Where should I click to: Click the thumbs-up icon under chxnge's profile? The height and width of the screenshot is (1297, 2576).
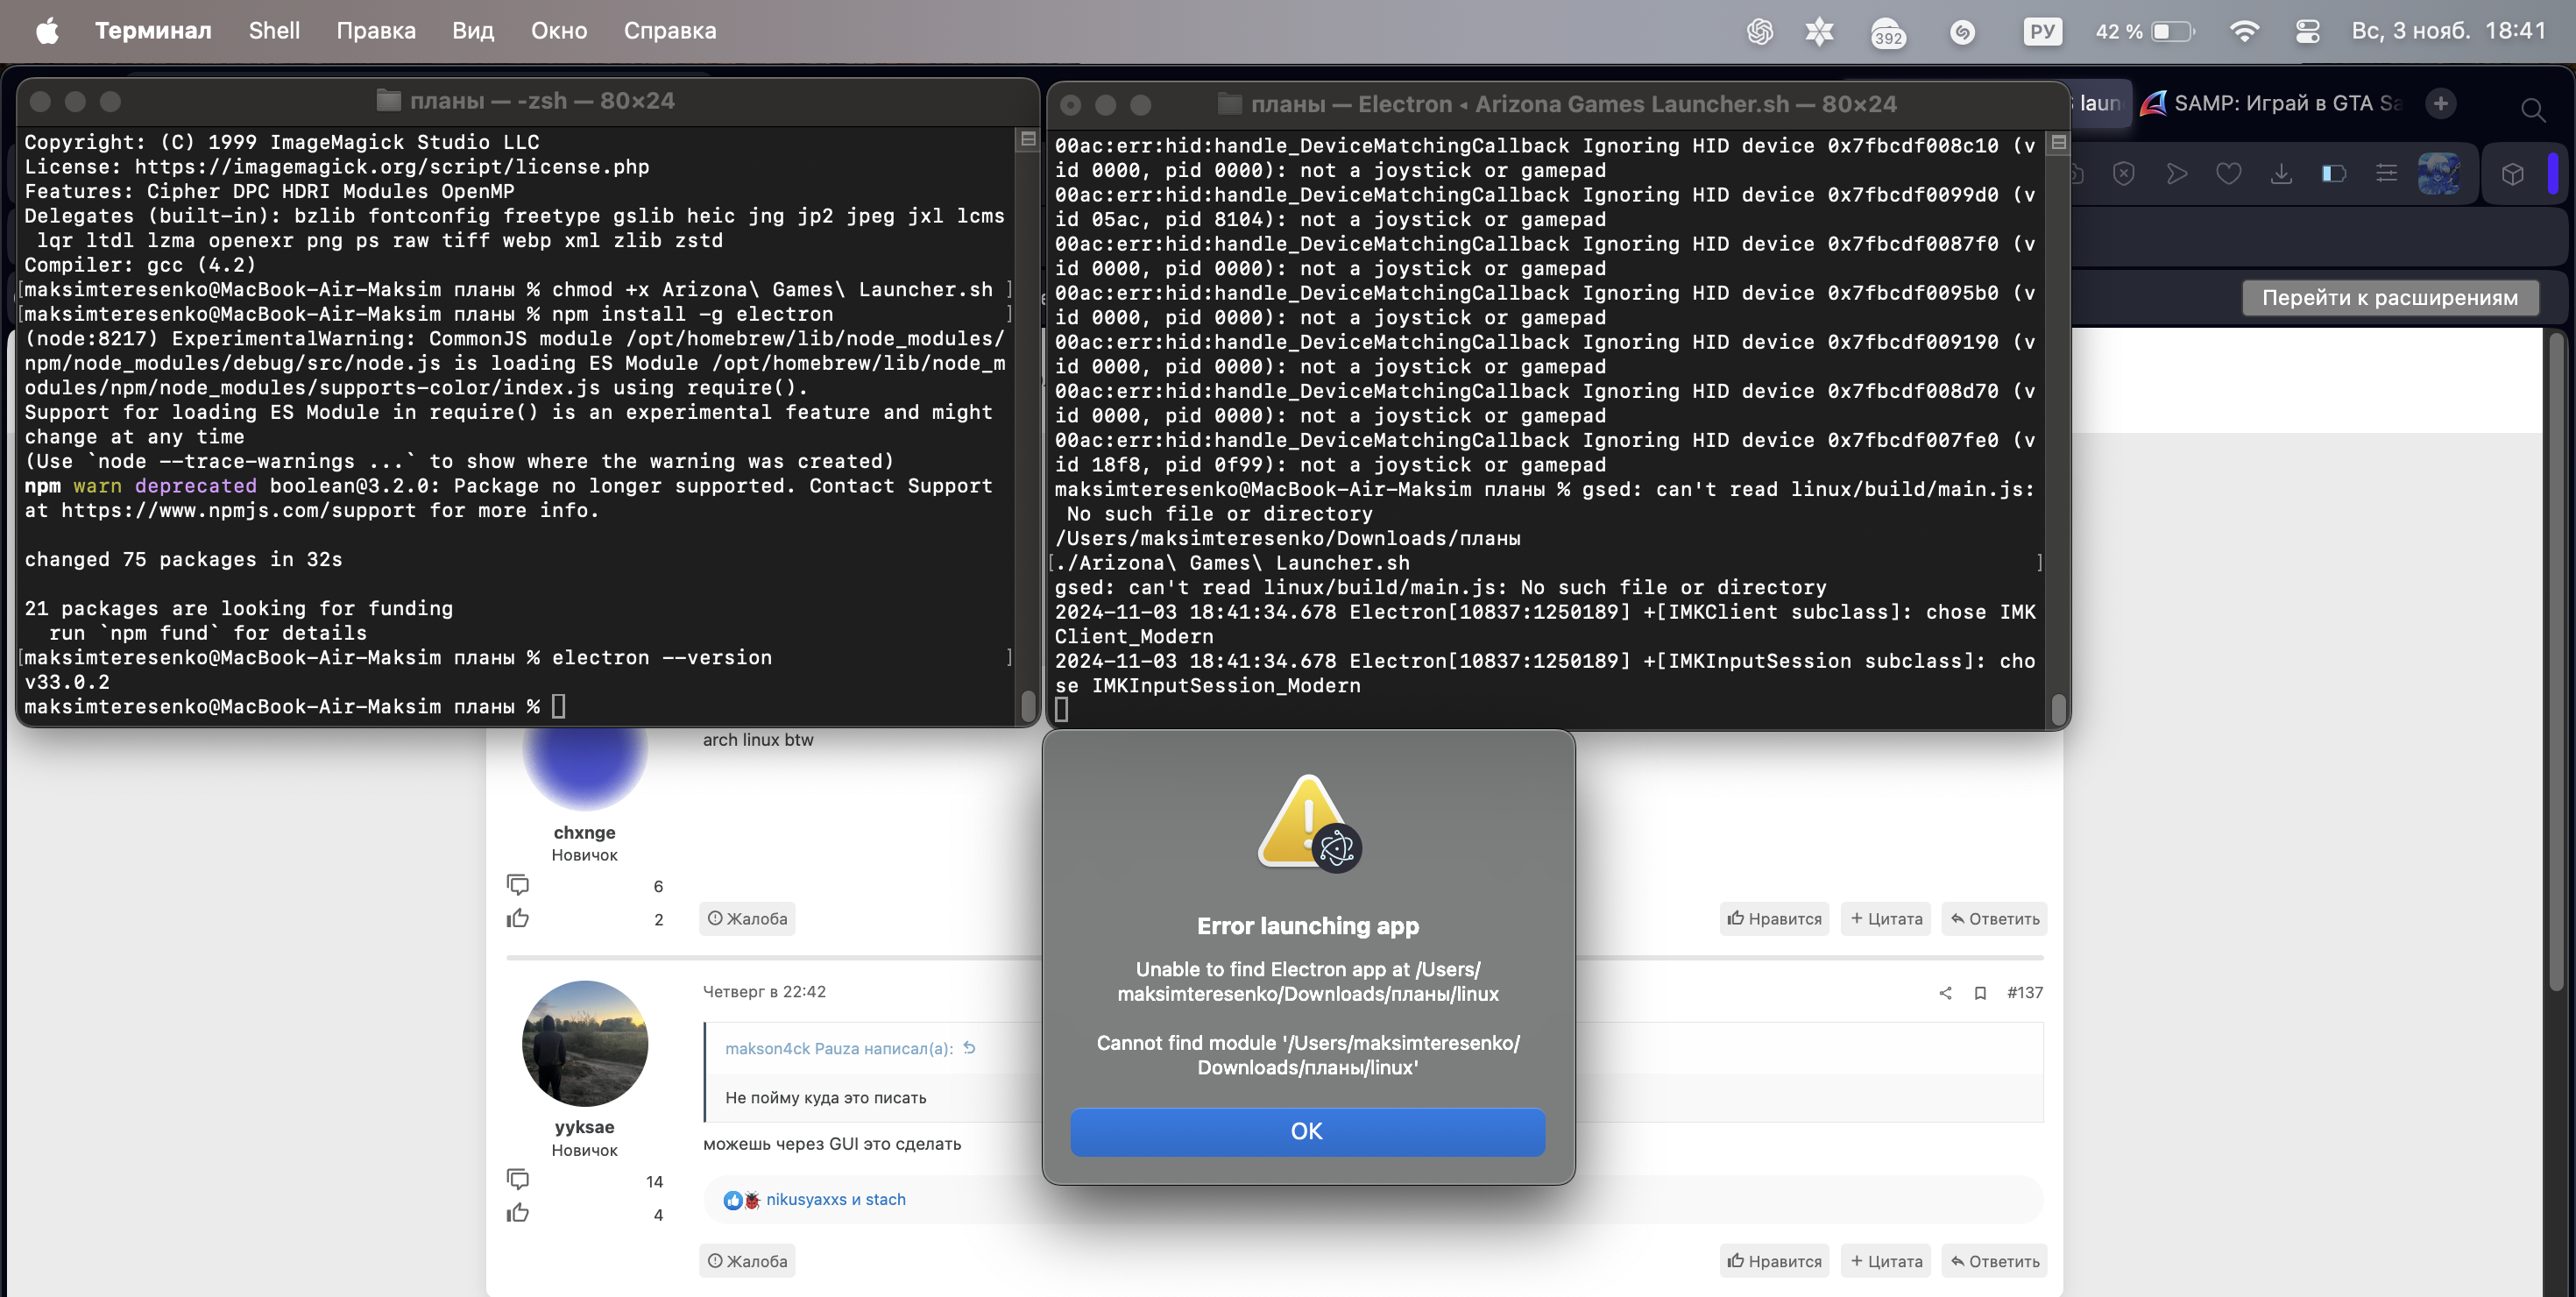tap(518, 918)
